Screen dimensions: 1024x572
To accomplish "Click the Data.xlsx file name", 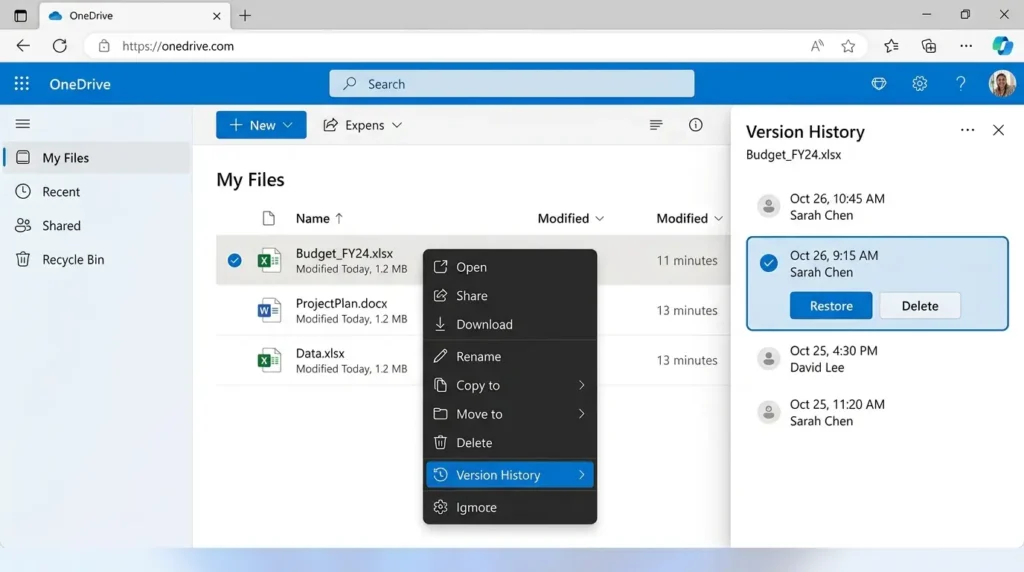I will point(320,353).
